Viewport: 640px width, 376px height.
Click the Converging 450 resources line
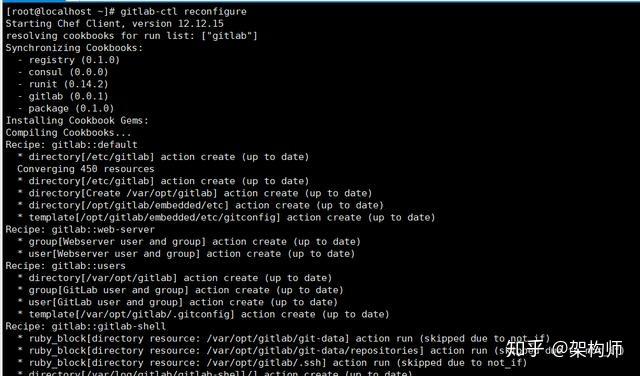pos(86,169)
